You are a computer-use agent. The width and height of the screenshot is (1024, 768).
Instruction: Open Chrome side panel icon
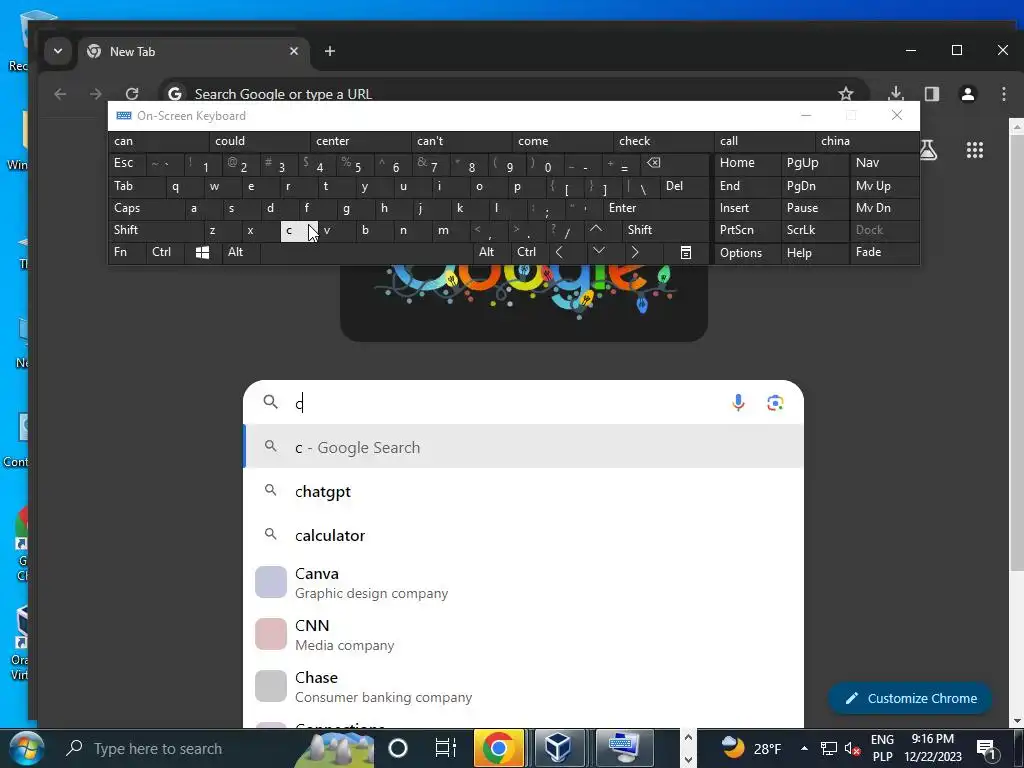932,94
